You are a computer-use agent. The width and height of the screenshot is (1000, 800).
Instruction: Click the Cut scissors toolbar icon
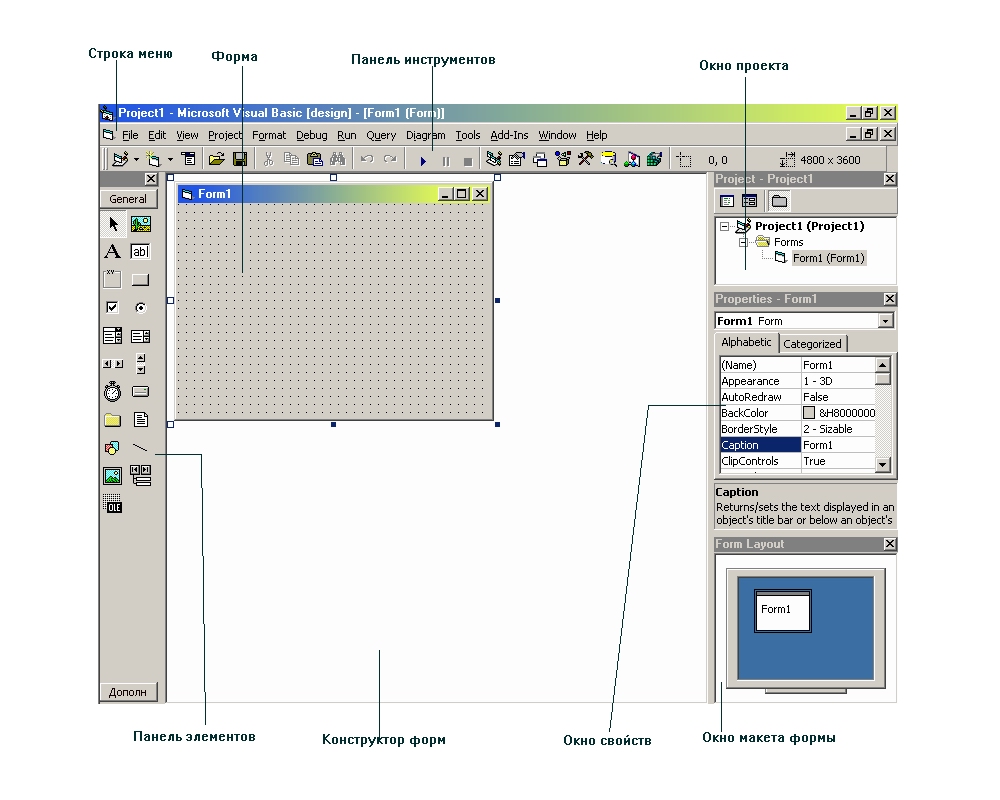tap(268, 159)
